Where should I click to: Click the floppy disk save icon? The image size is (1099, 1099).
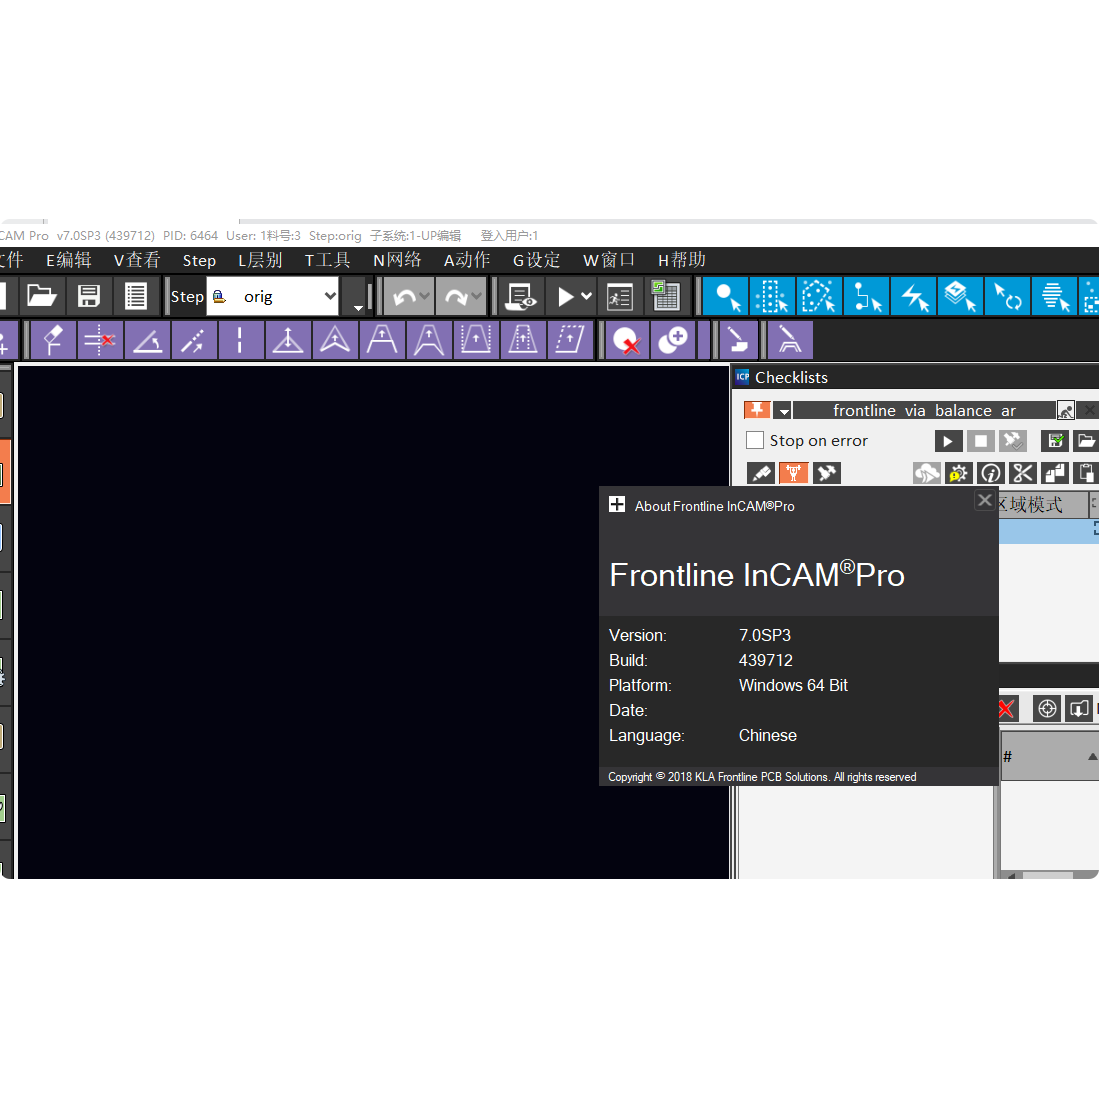tap(88, 296)
